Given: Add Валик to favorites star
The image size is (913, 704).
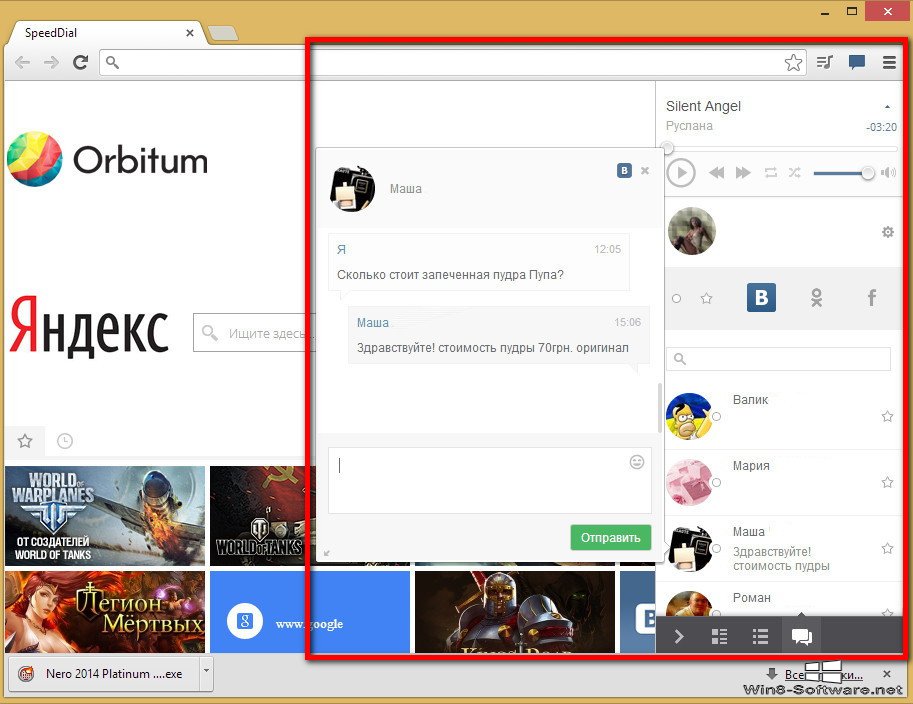Looking at the screenshot, I should (887, 416).
